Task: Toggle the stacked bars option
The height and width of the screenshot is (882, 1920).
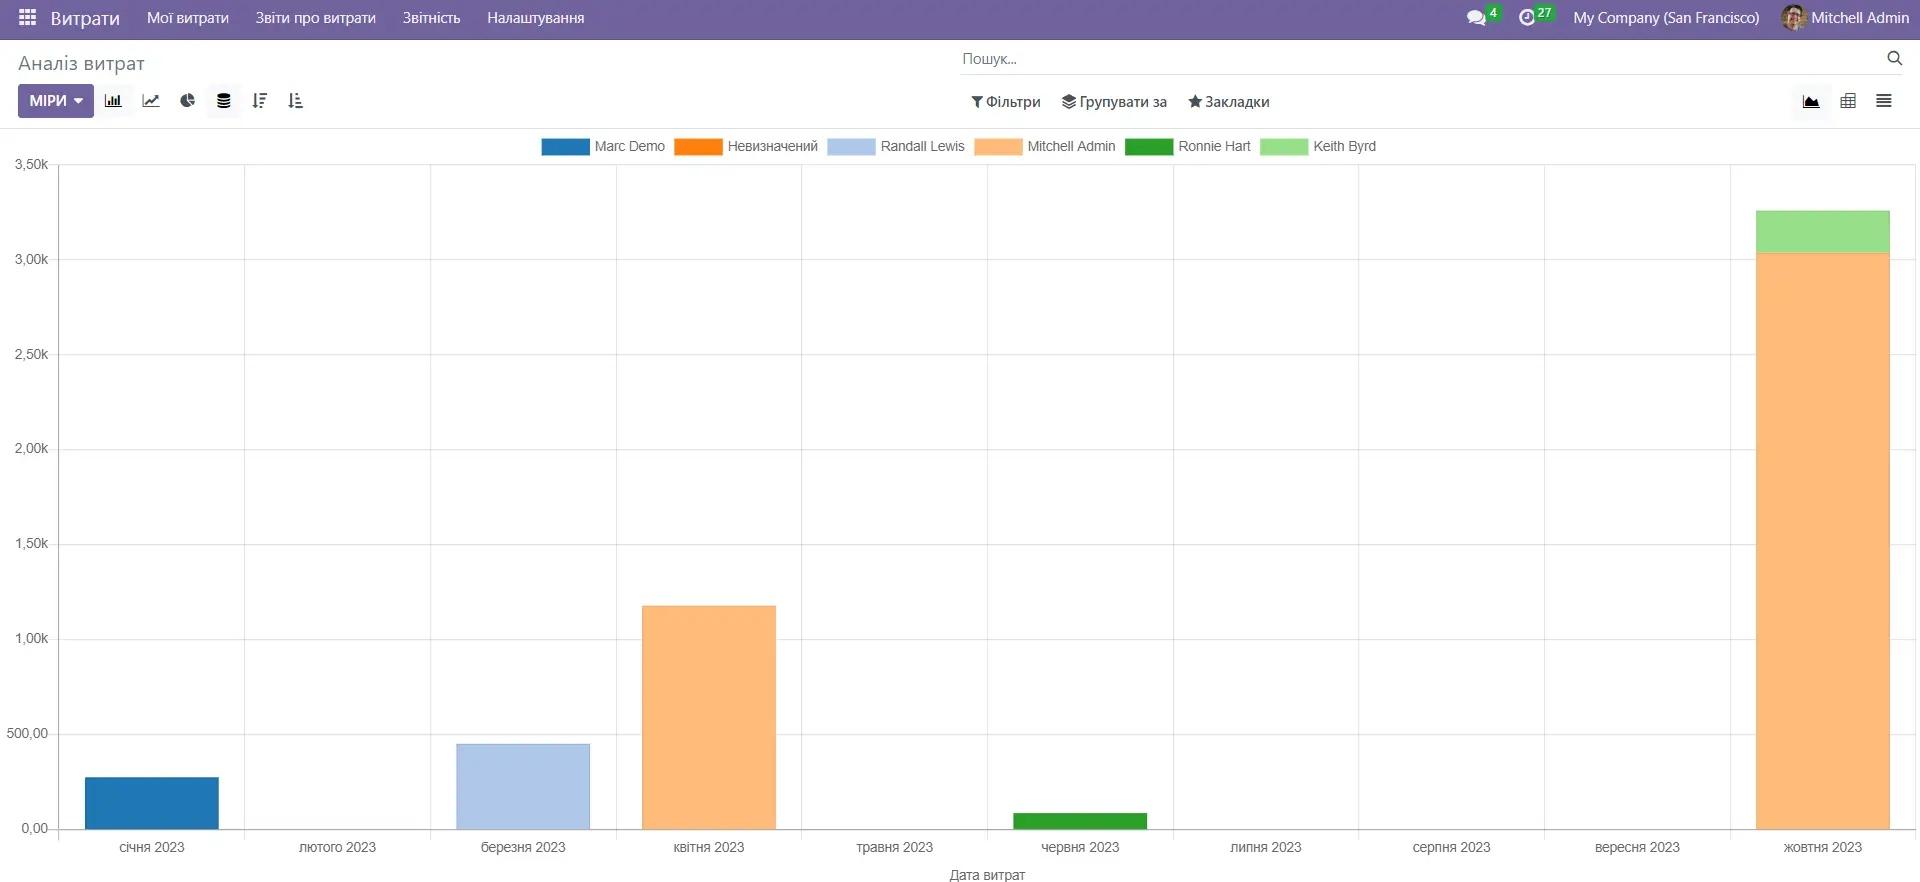Action: tap(224, 101)
